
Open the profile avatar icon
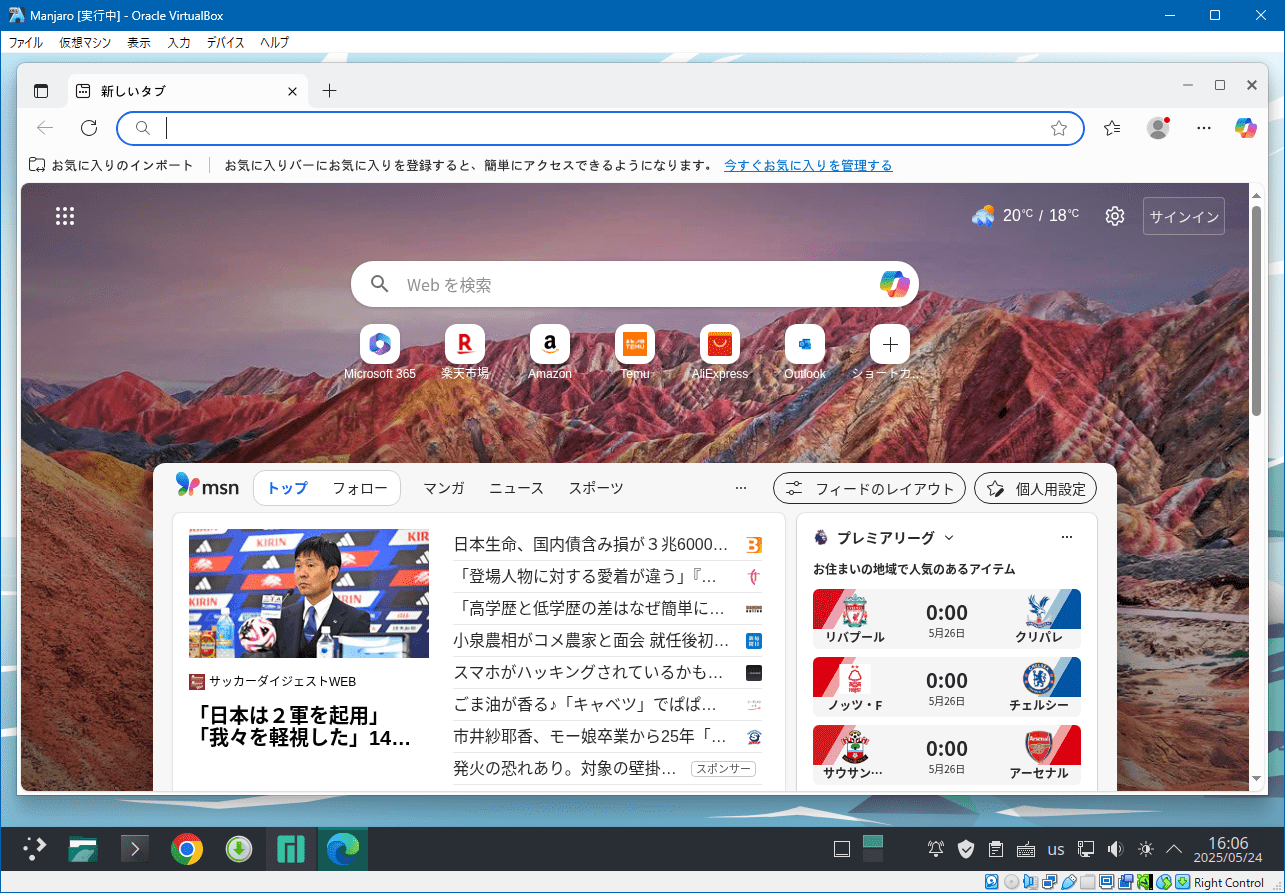(1158, 128)
